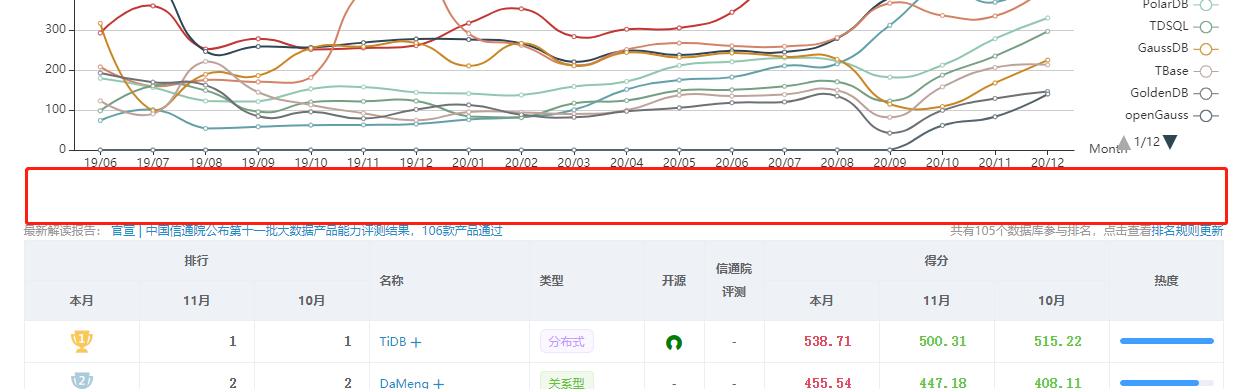
Task: Click the gold first-place trophy icon
Action: [x=82, y=341]
